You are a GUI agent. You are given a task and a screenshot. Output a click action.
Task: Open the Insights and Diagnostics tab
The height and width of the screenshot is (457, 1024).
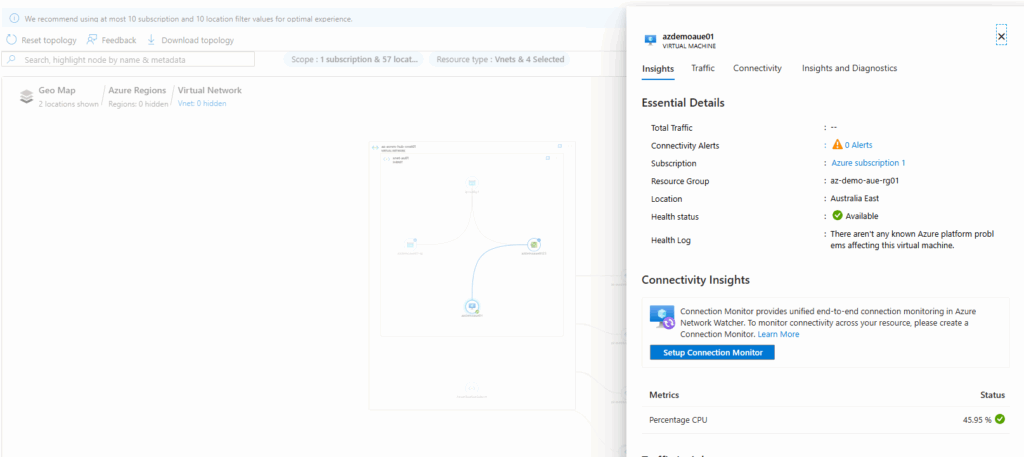[x=849, y=68]
